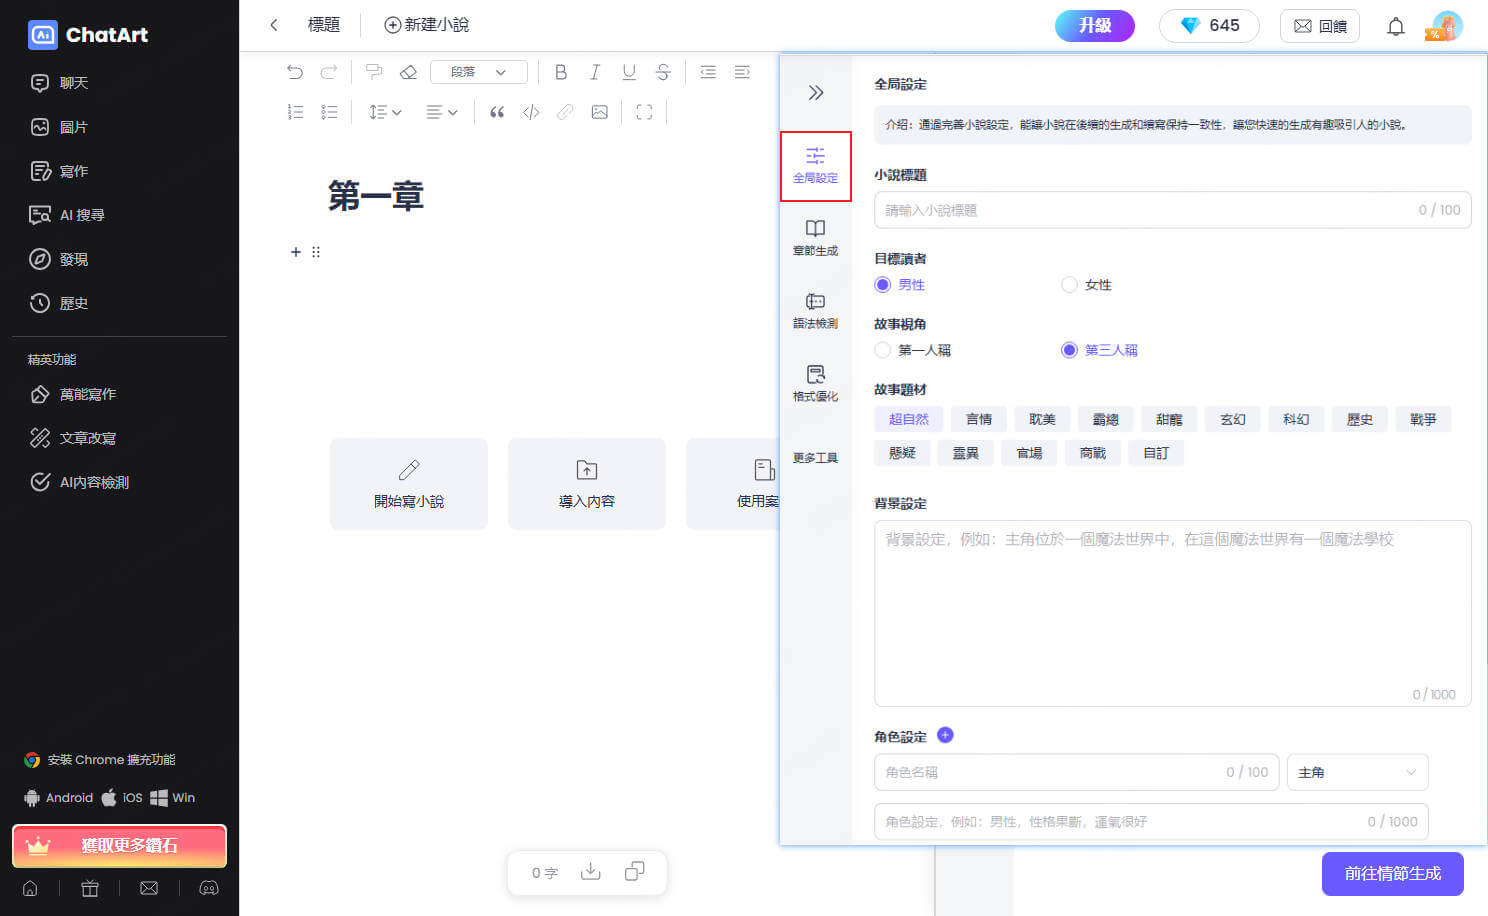Open the gift icon in sidebar footer

pos(90,888)
